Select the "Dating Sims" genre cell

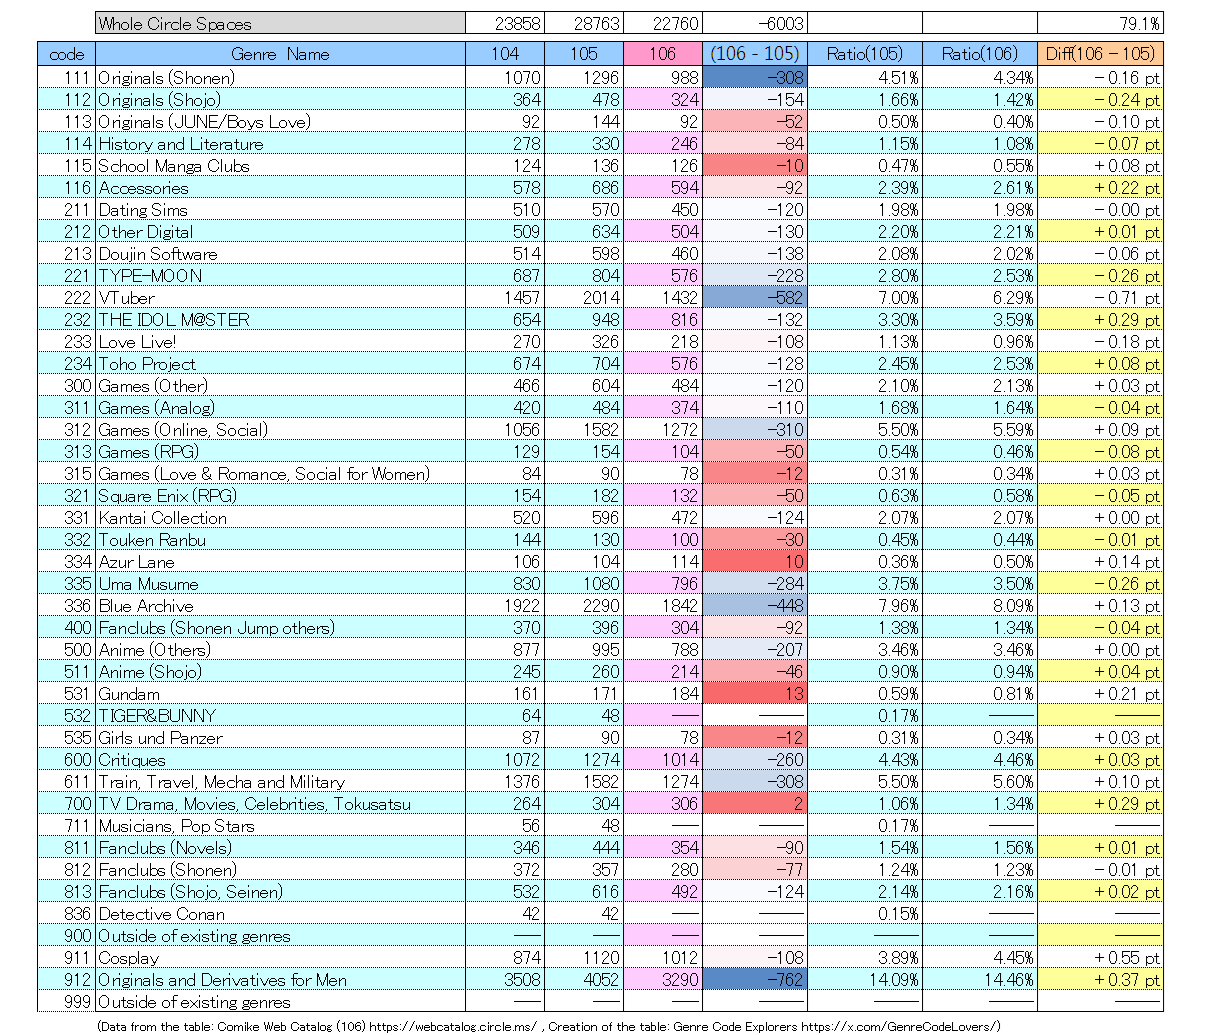click(x=280, y=210)
